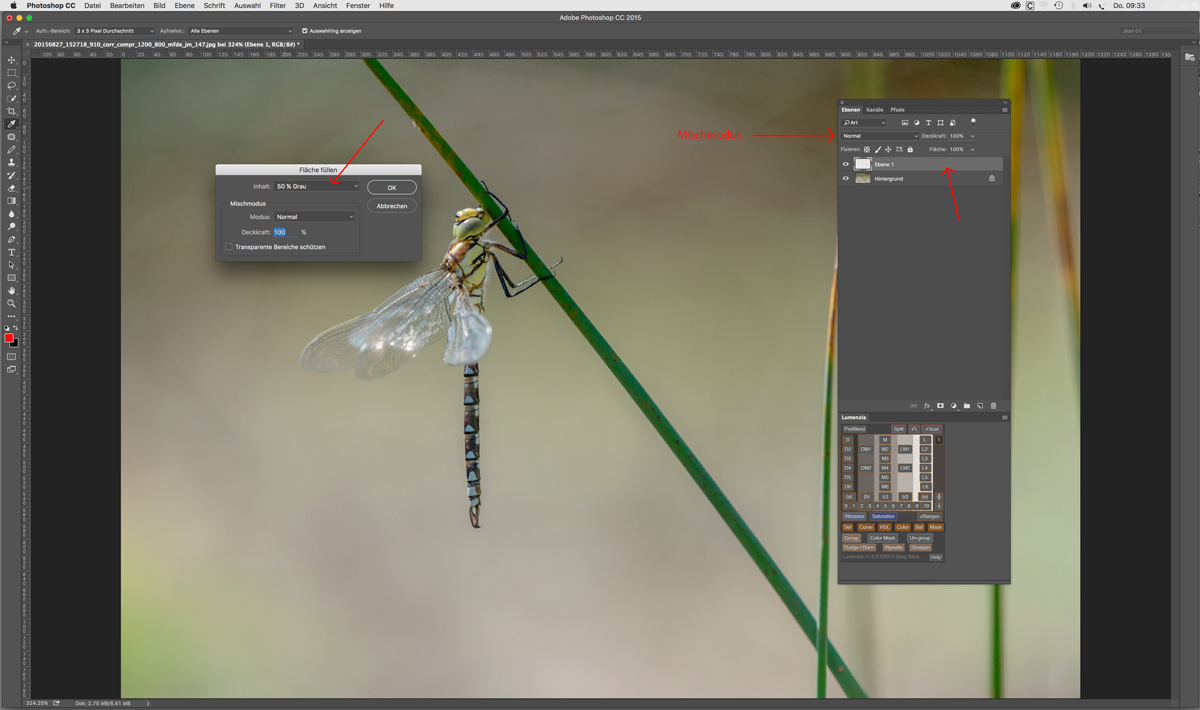
Task: Select the Move tool
Action: coord(12,60)
